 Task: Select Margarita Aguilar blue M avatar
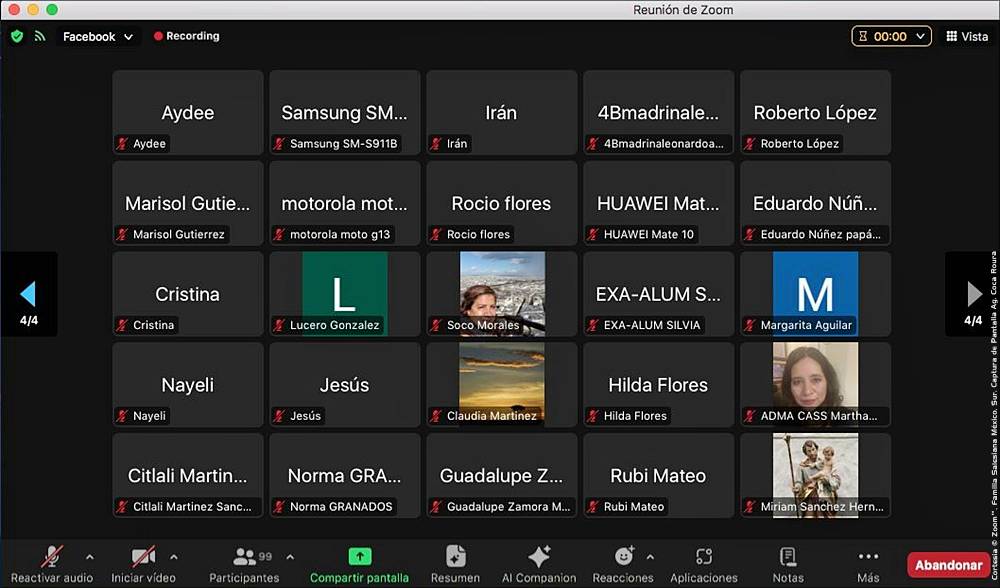[816, 294]
